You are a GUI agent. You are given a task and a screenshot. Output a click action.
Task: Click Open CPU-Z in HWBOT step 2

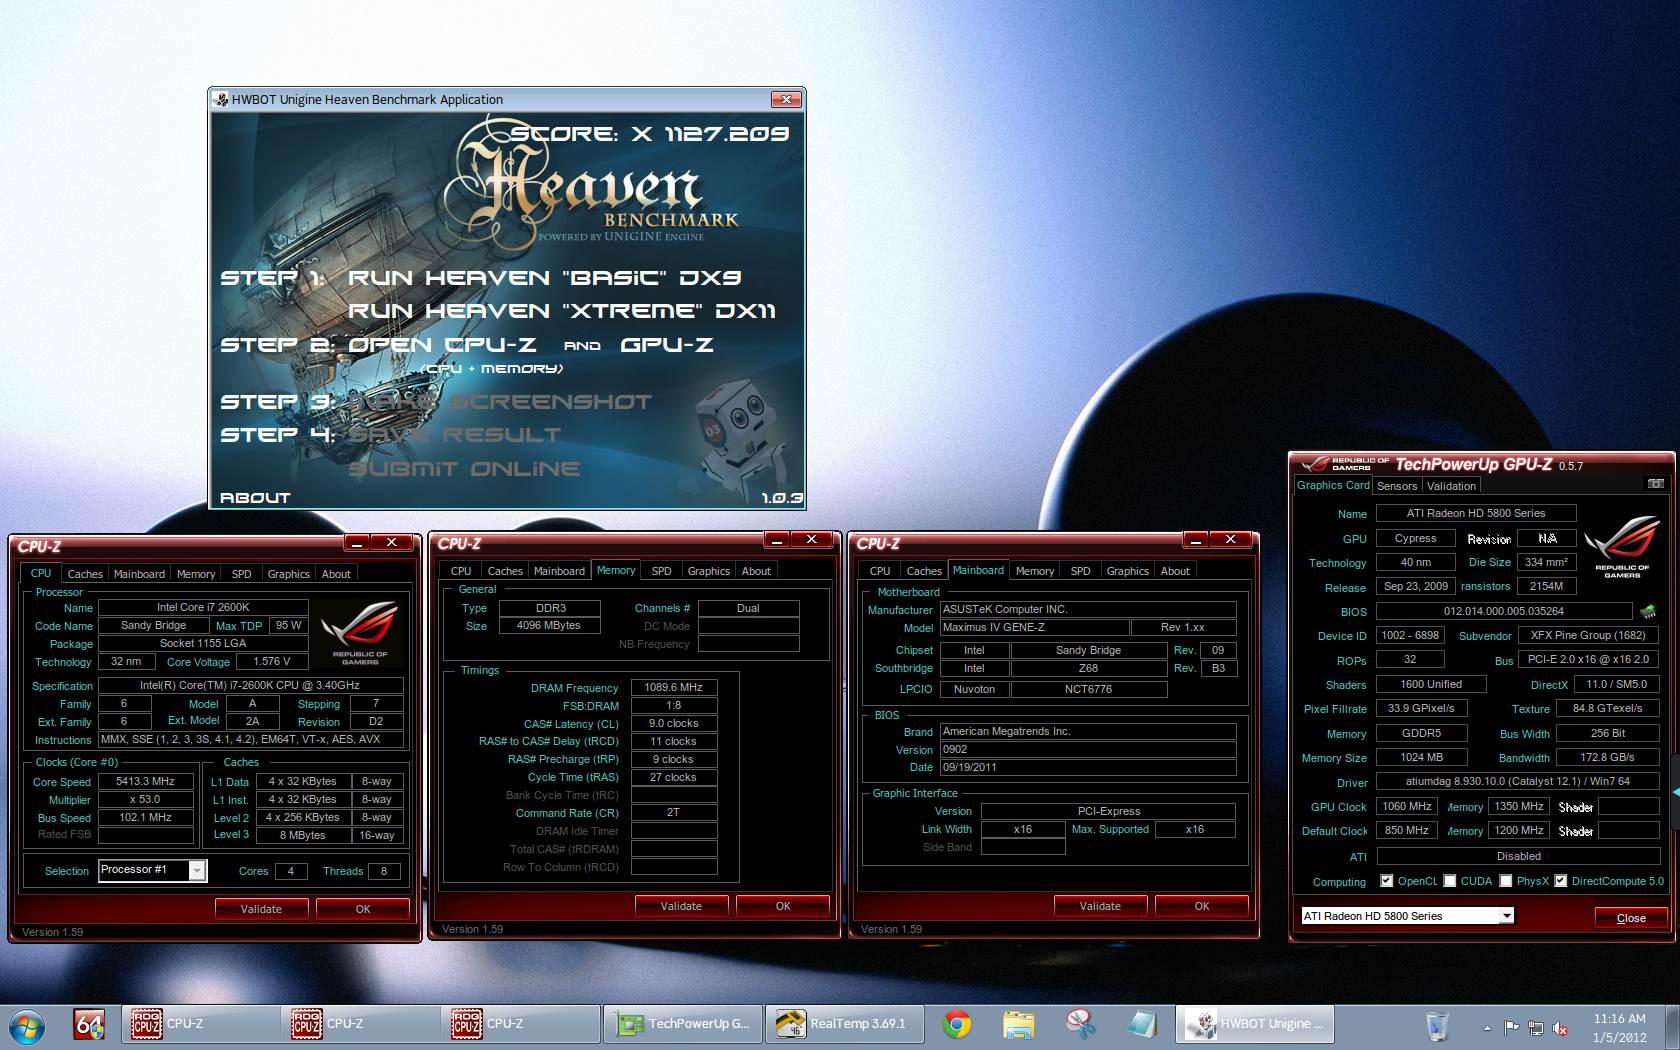coord(442,345)
